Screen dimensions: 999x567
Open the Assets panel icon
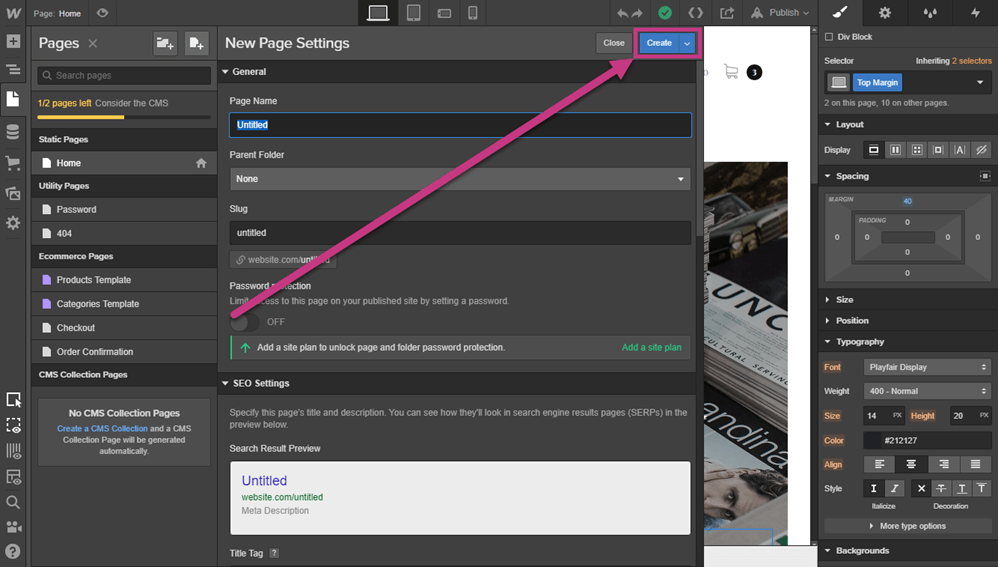coord(13,193)
